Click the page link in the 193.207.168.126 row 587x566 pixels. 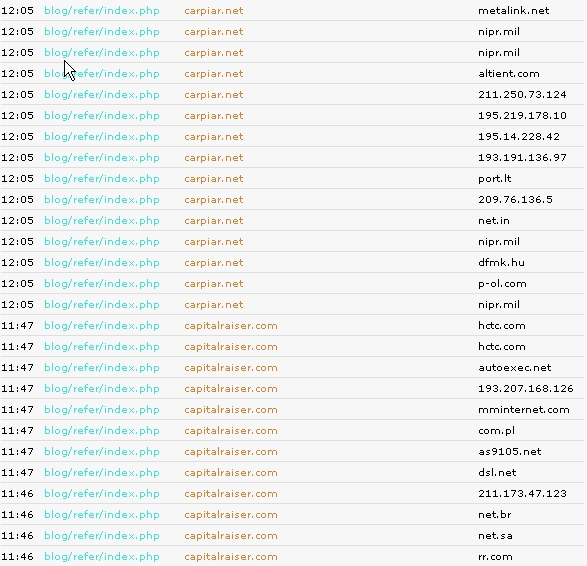click(102, 389)
